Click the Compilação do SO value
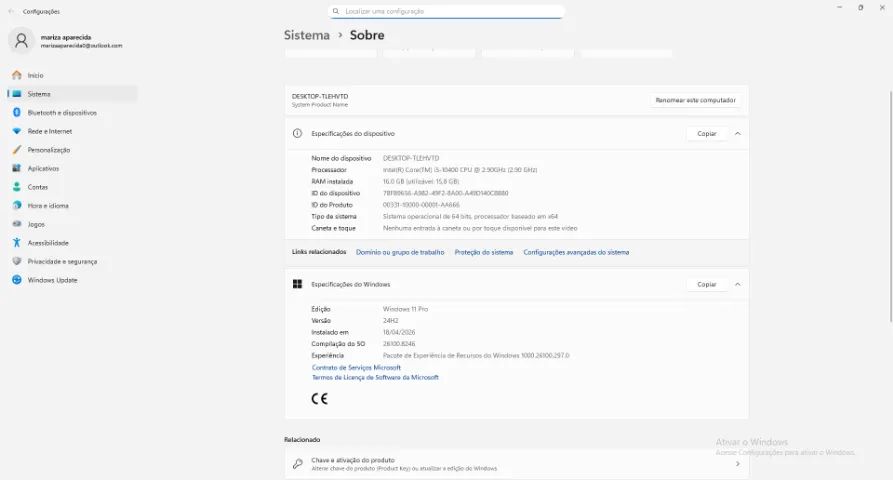893x480 pixels. (x=399, y=344)
